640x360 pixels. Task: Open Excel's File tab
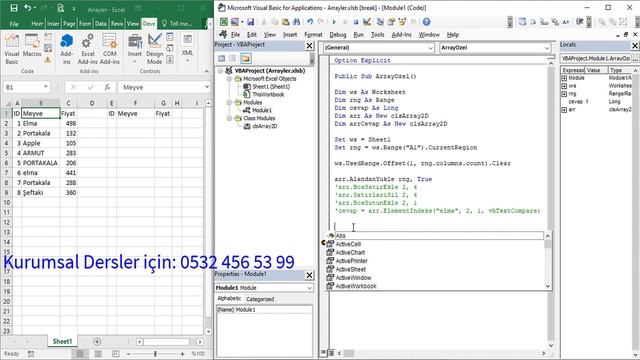(x=14, y=24)
